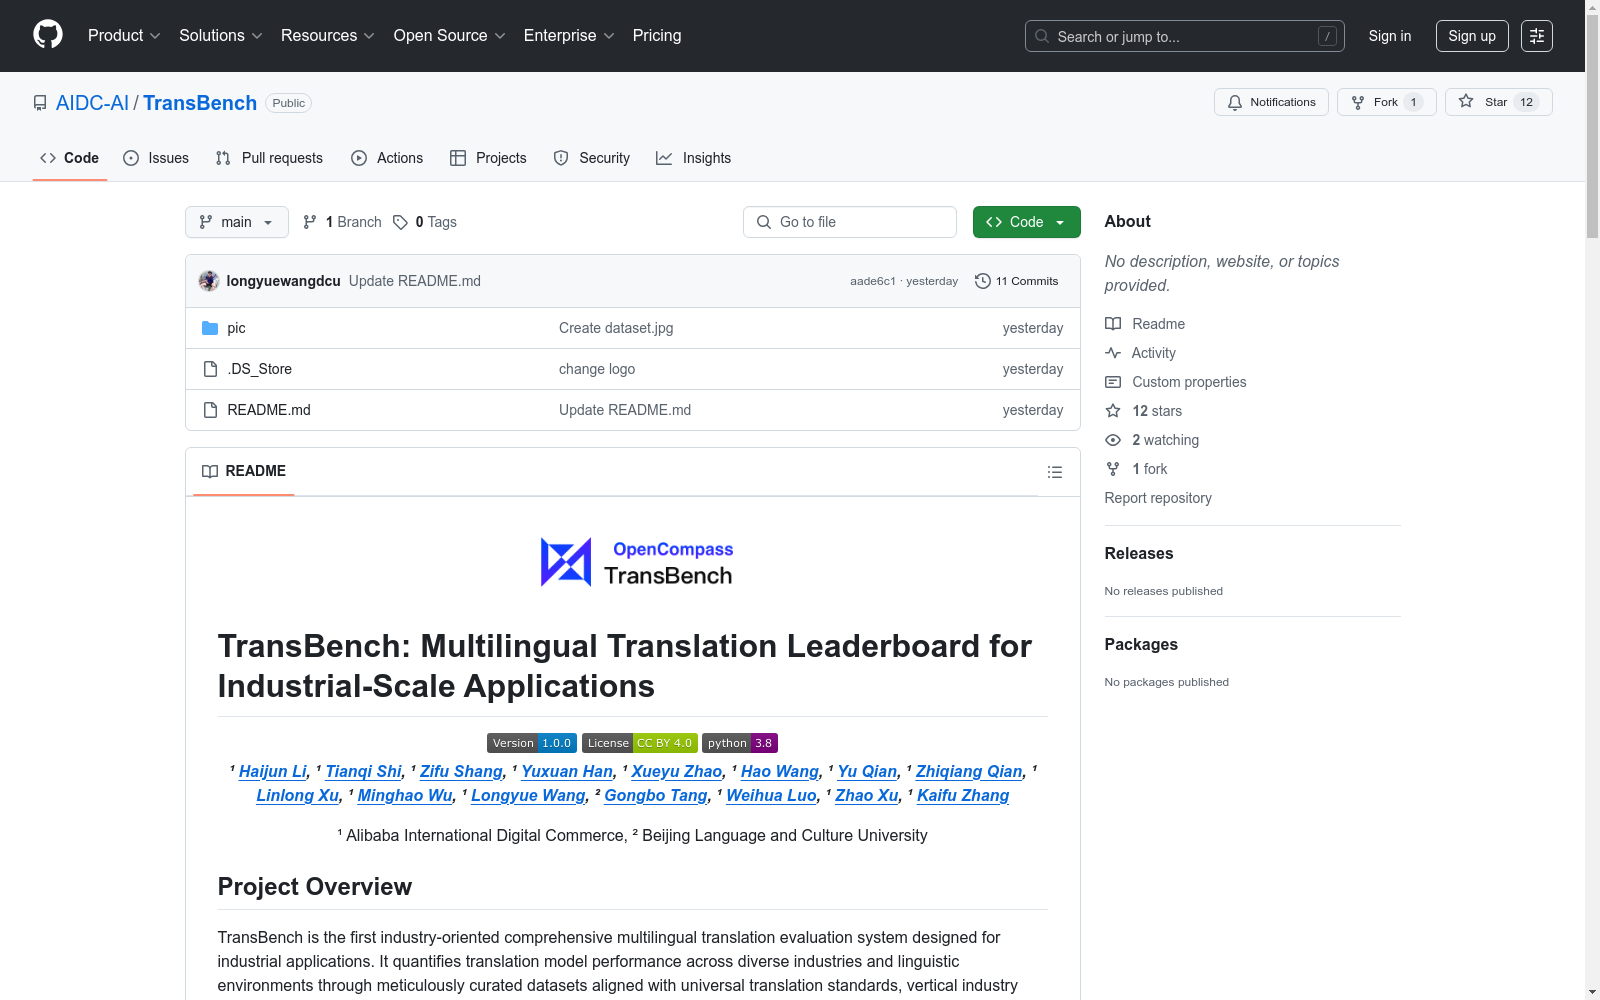Image resolution: width=1600 pixels, height=1000 pixels.
Task: Open the green Code dropdown button
Action: (1026, 222)
